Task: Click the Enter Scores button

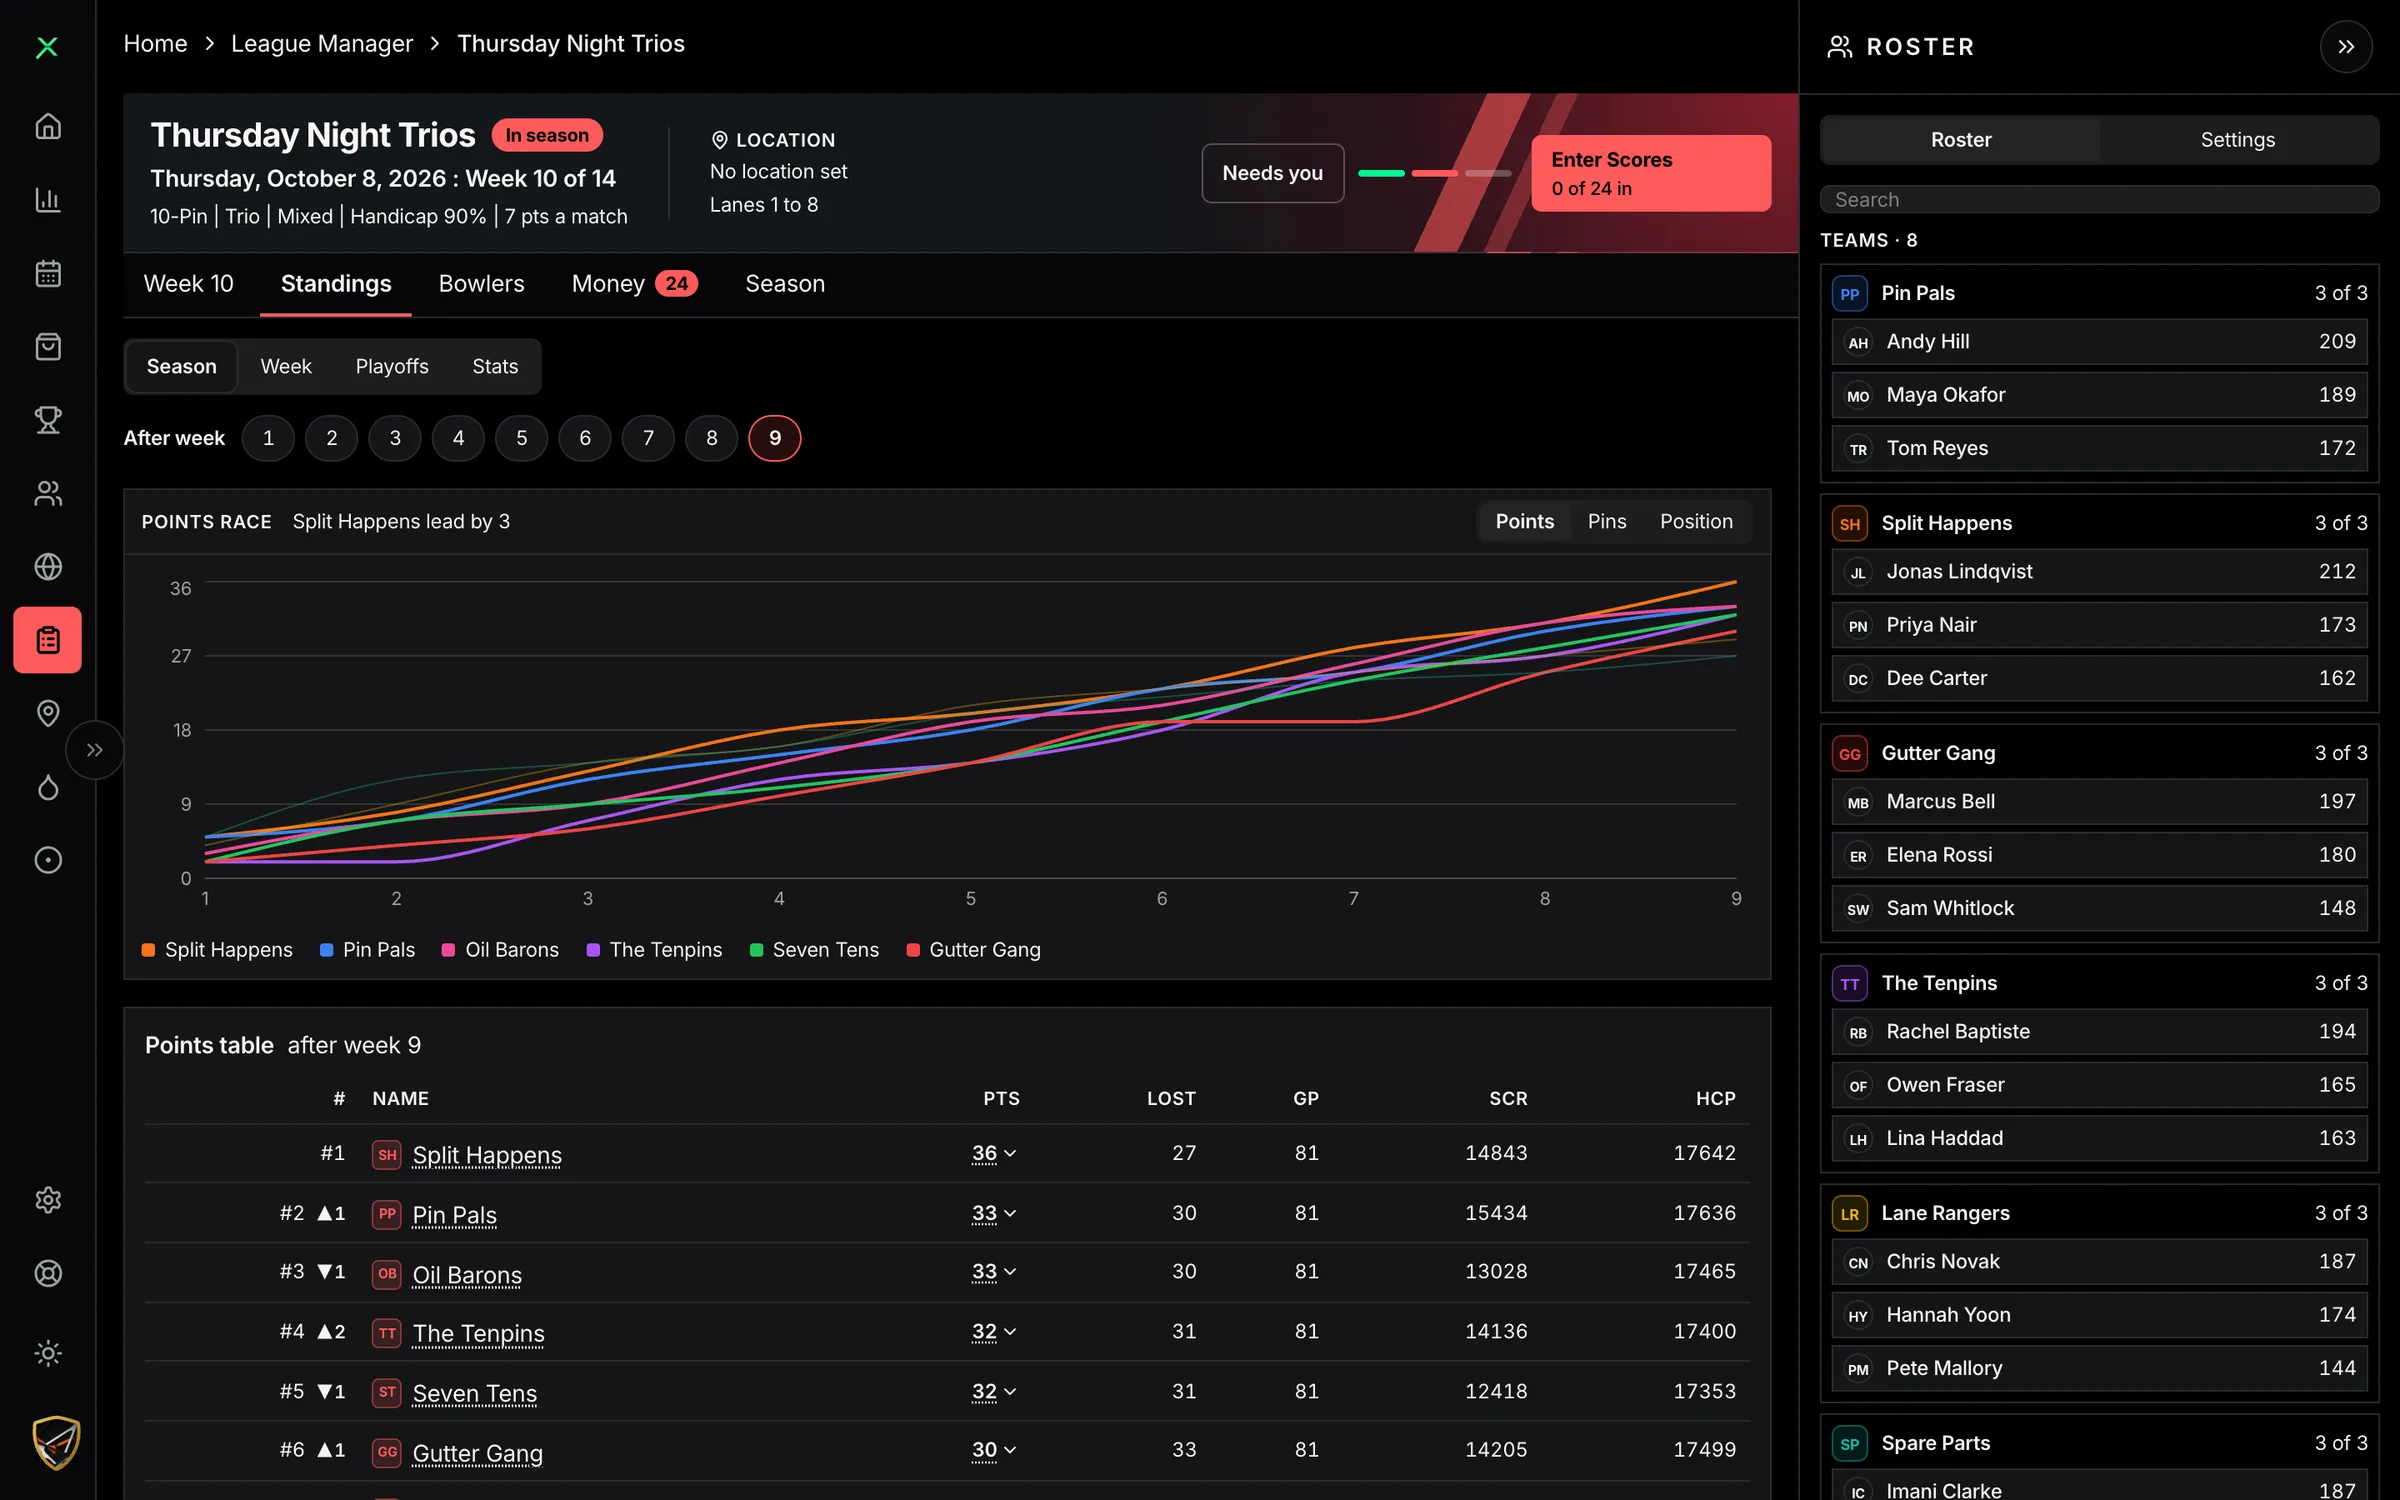Action: (1651, 173)
